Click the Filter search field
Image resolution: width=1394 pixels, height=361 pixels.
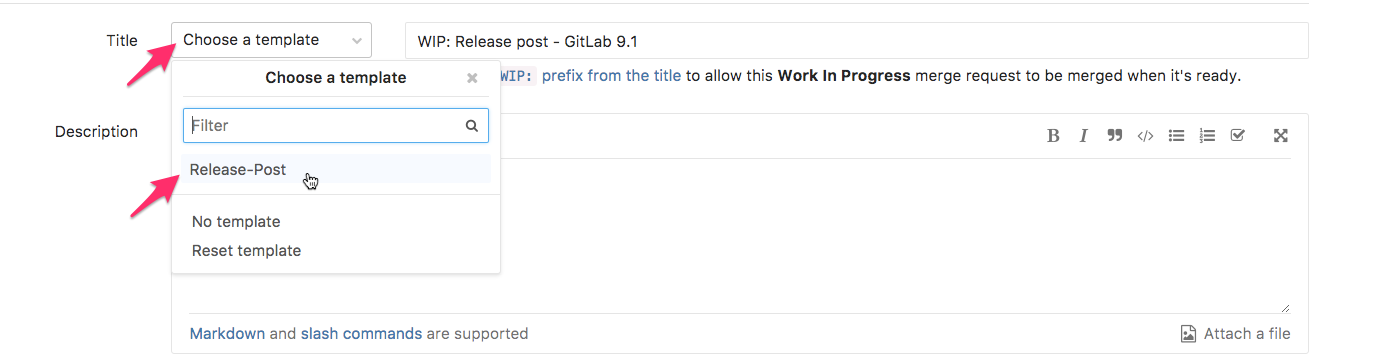click(x=336, y=126)
